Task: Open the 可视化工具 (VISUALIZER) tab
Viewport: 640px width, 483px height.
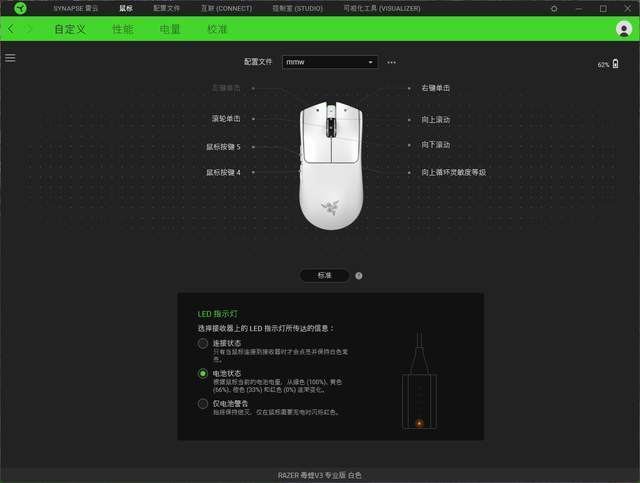Action: coord(382,8)
